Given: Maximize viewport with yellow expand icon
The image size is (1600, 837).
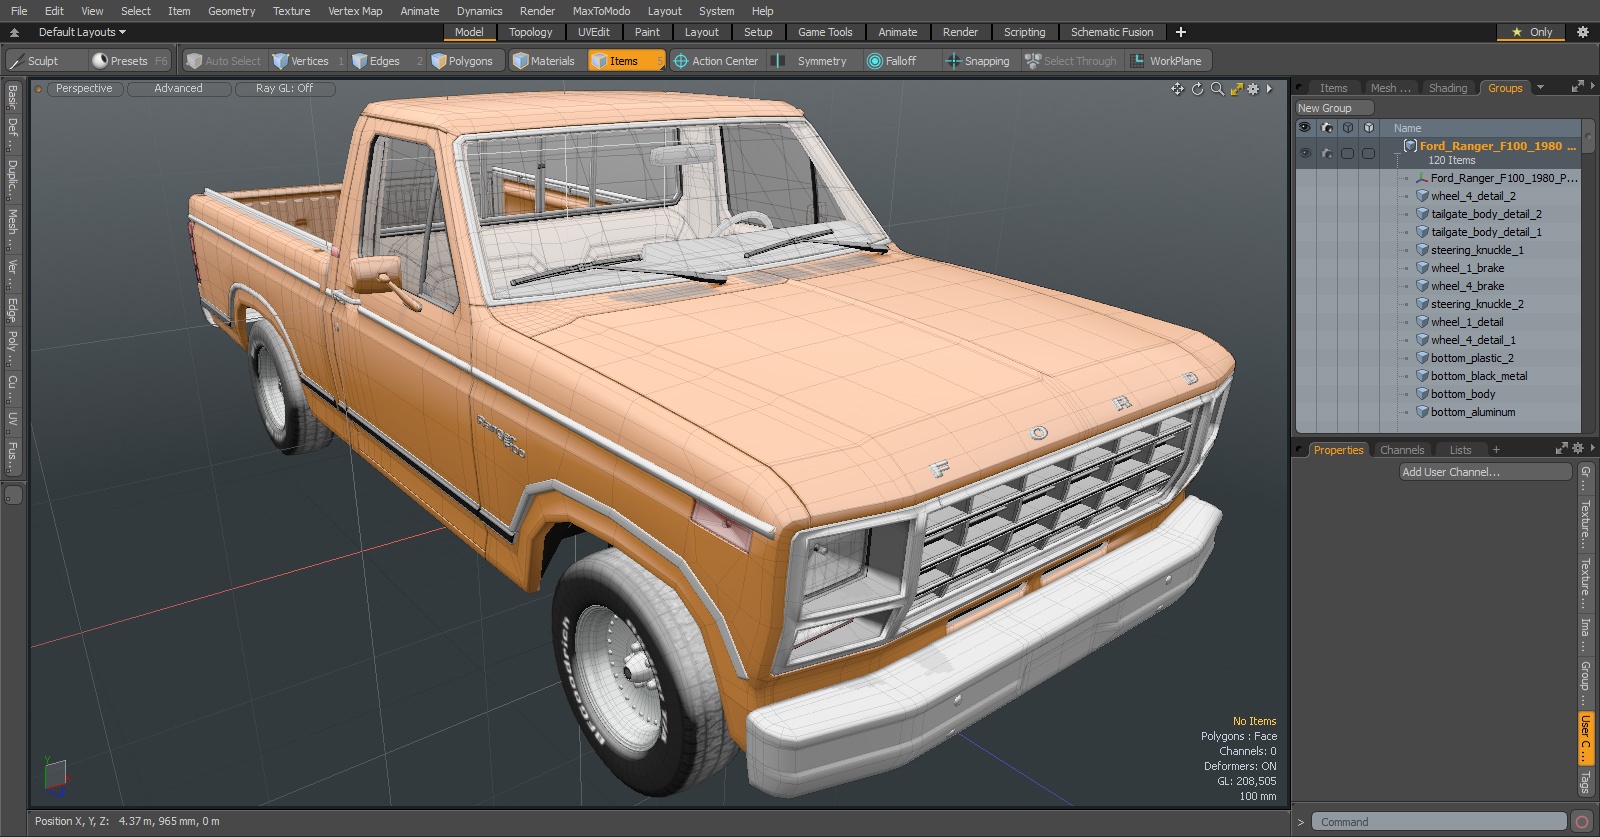Looking at the screenshot, I should point(1237,89).
